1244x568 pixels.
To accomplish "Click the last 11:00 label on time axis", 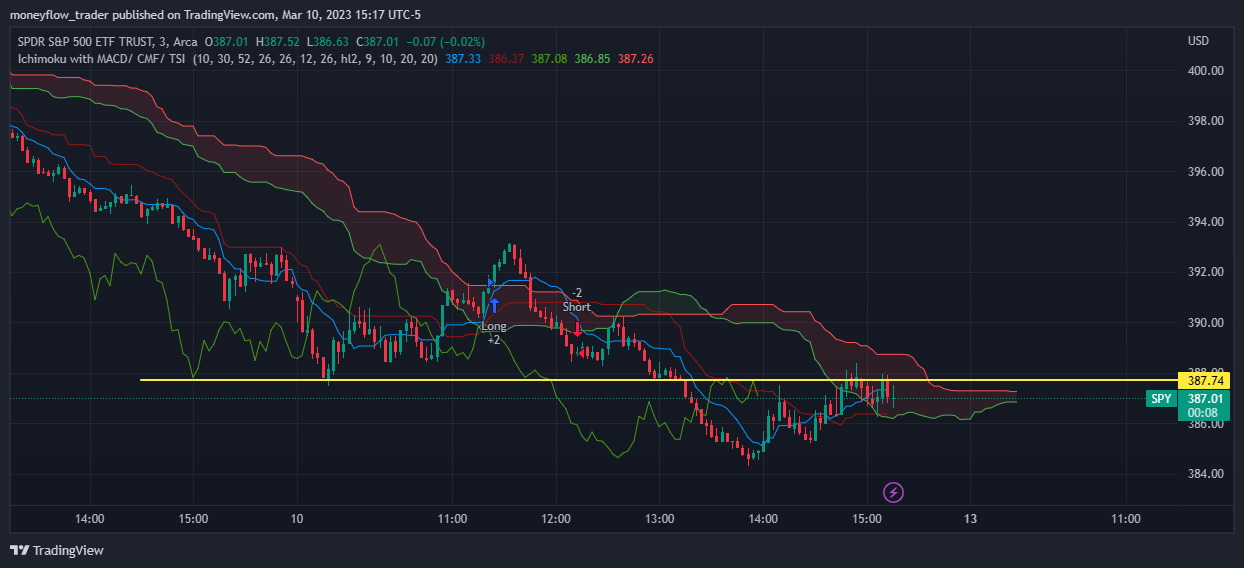I will (x=1126, y=519).
